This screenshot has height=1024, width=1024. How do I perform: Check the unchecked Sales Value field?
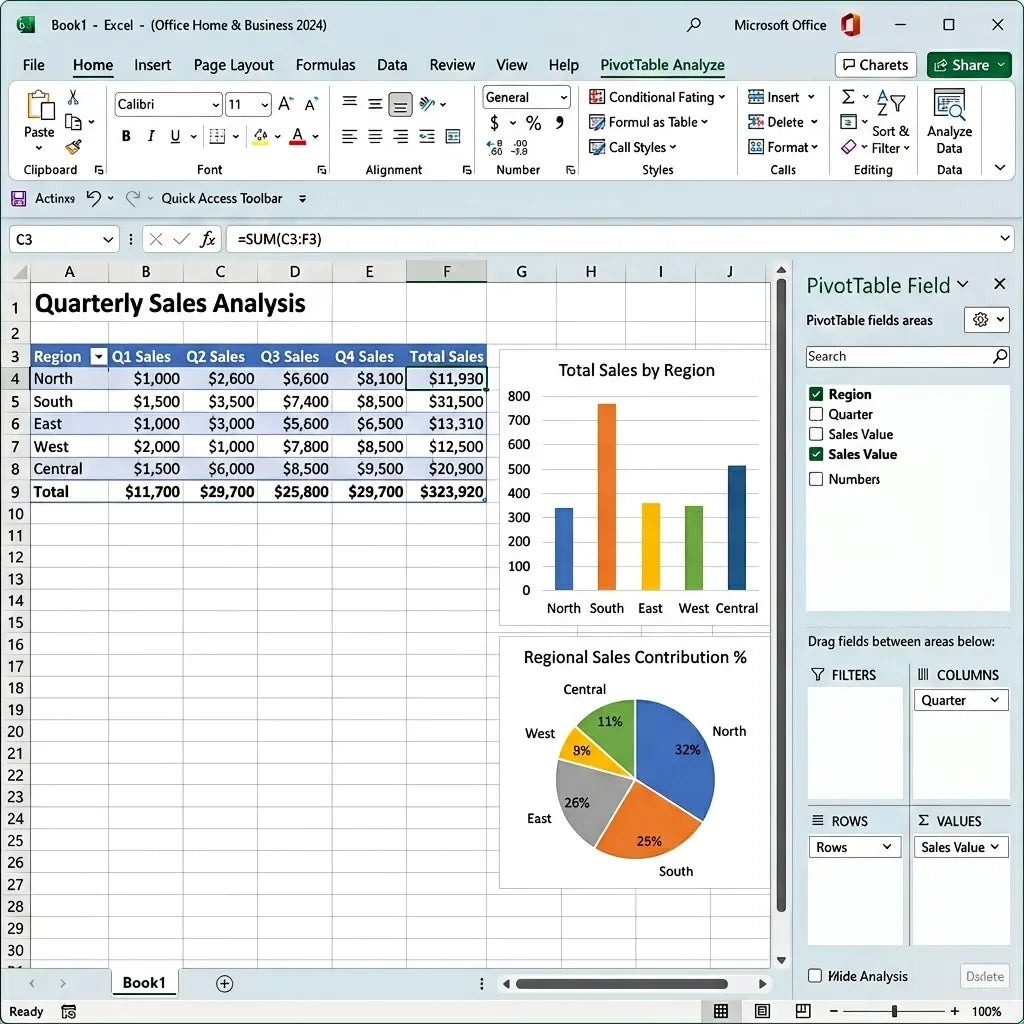(816, 434)
